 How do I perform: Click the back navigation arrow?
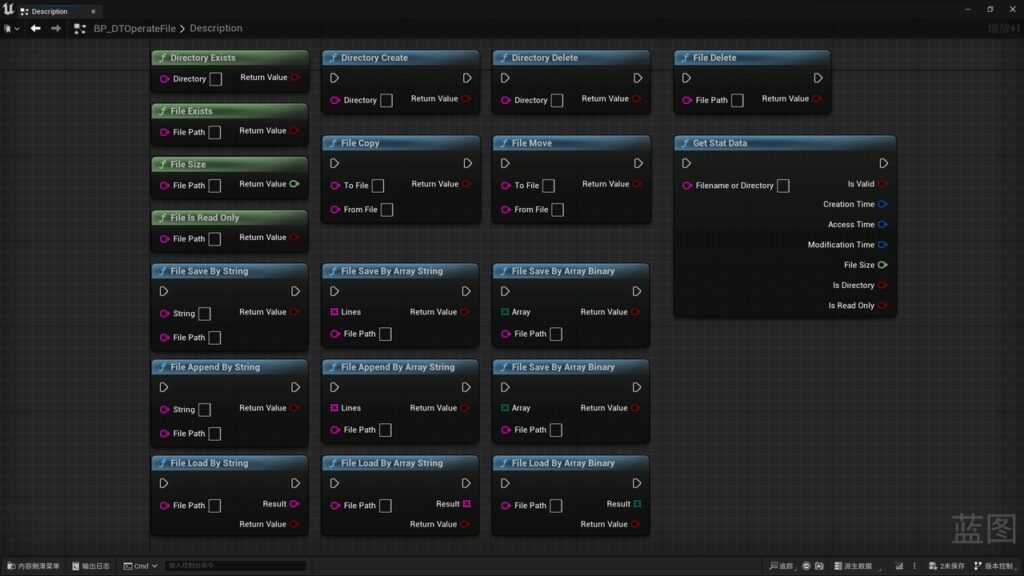pos(36,28)
